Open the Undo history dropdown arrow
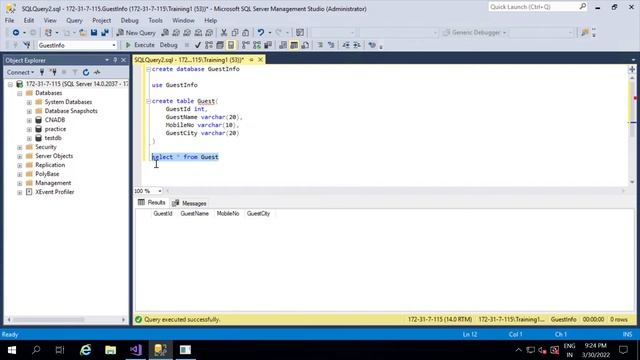This screenshot has width=640, height=360. coord(269,33)
